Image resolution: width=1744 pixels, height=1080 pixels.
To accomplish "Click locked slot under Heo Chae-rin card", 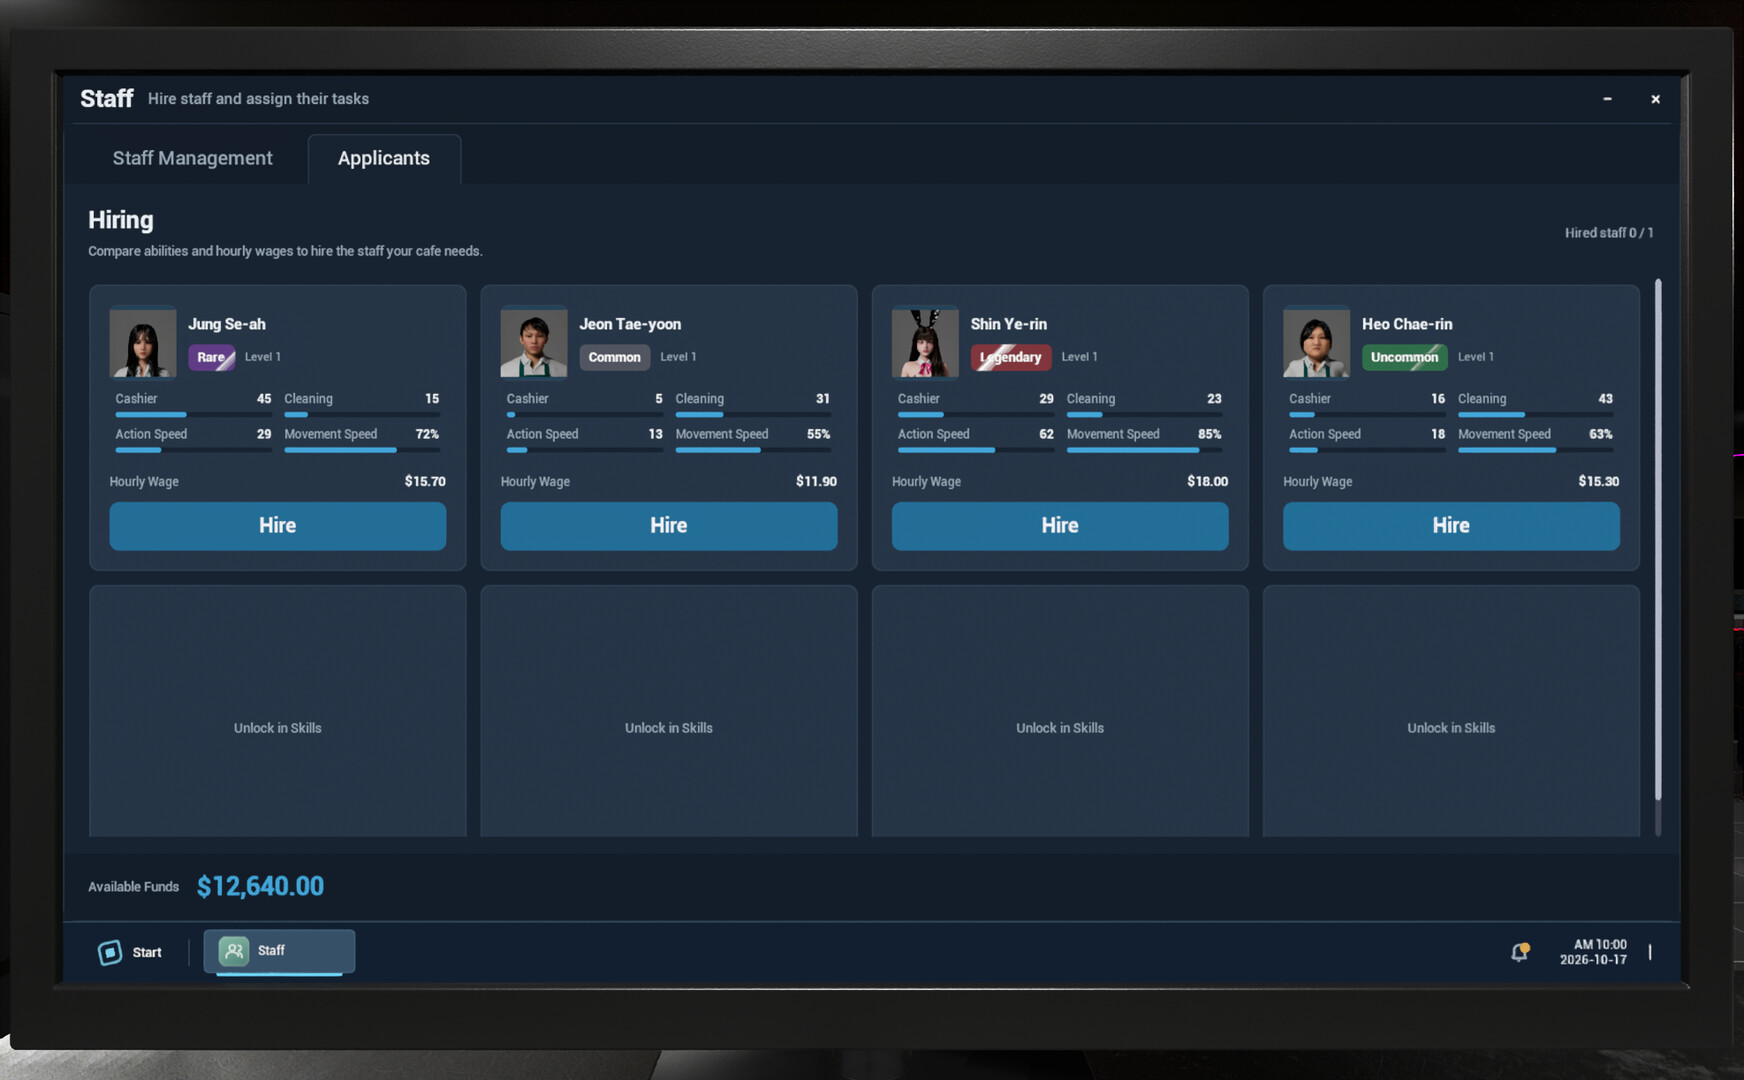I will coord(1451,711).
